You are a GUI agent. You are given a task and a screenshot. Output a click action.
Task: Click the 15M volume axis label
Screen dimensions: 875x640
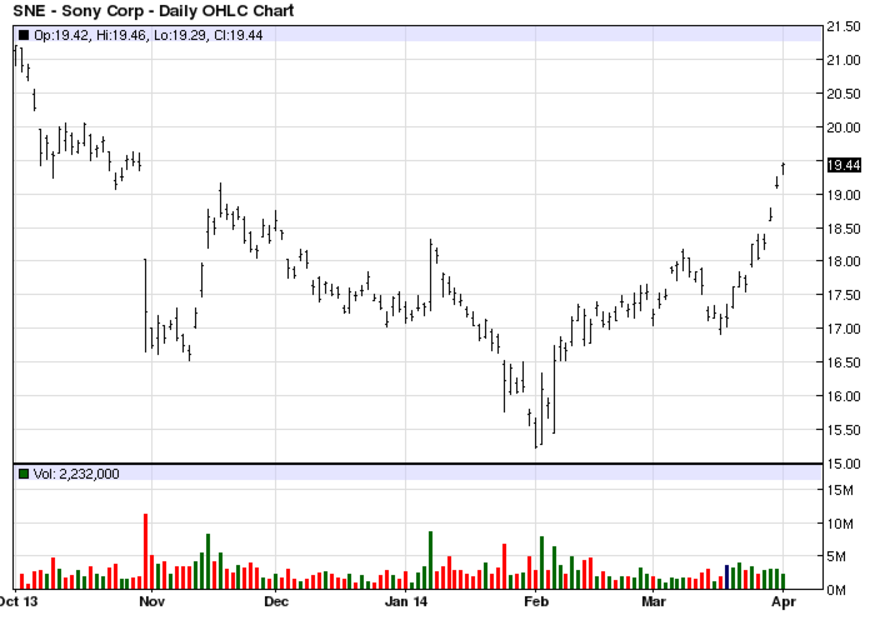(840, 490)
